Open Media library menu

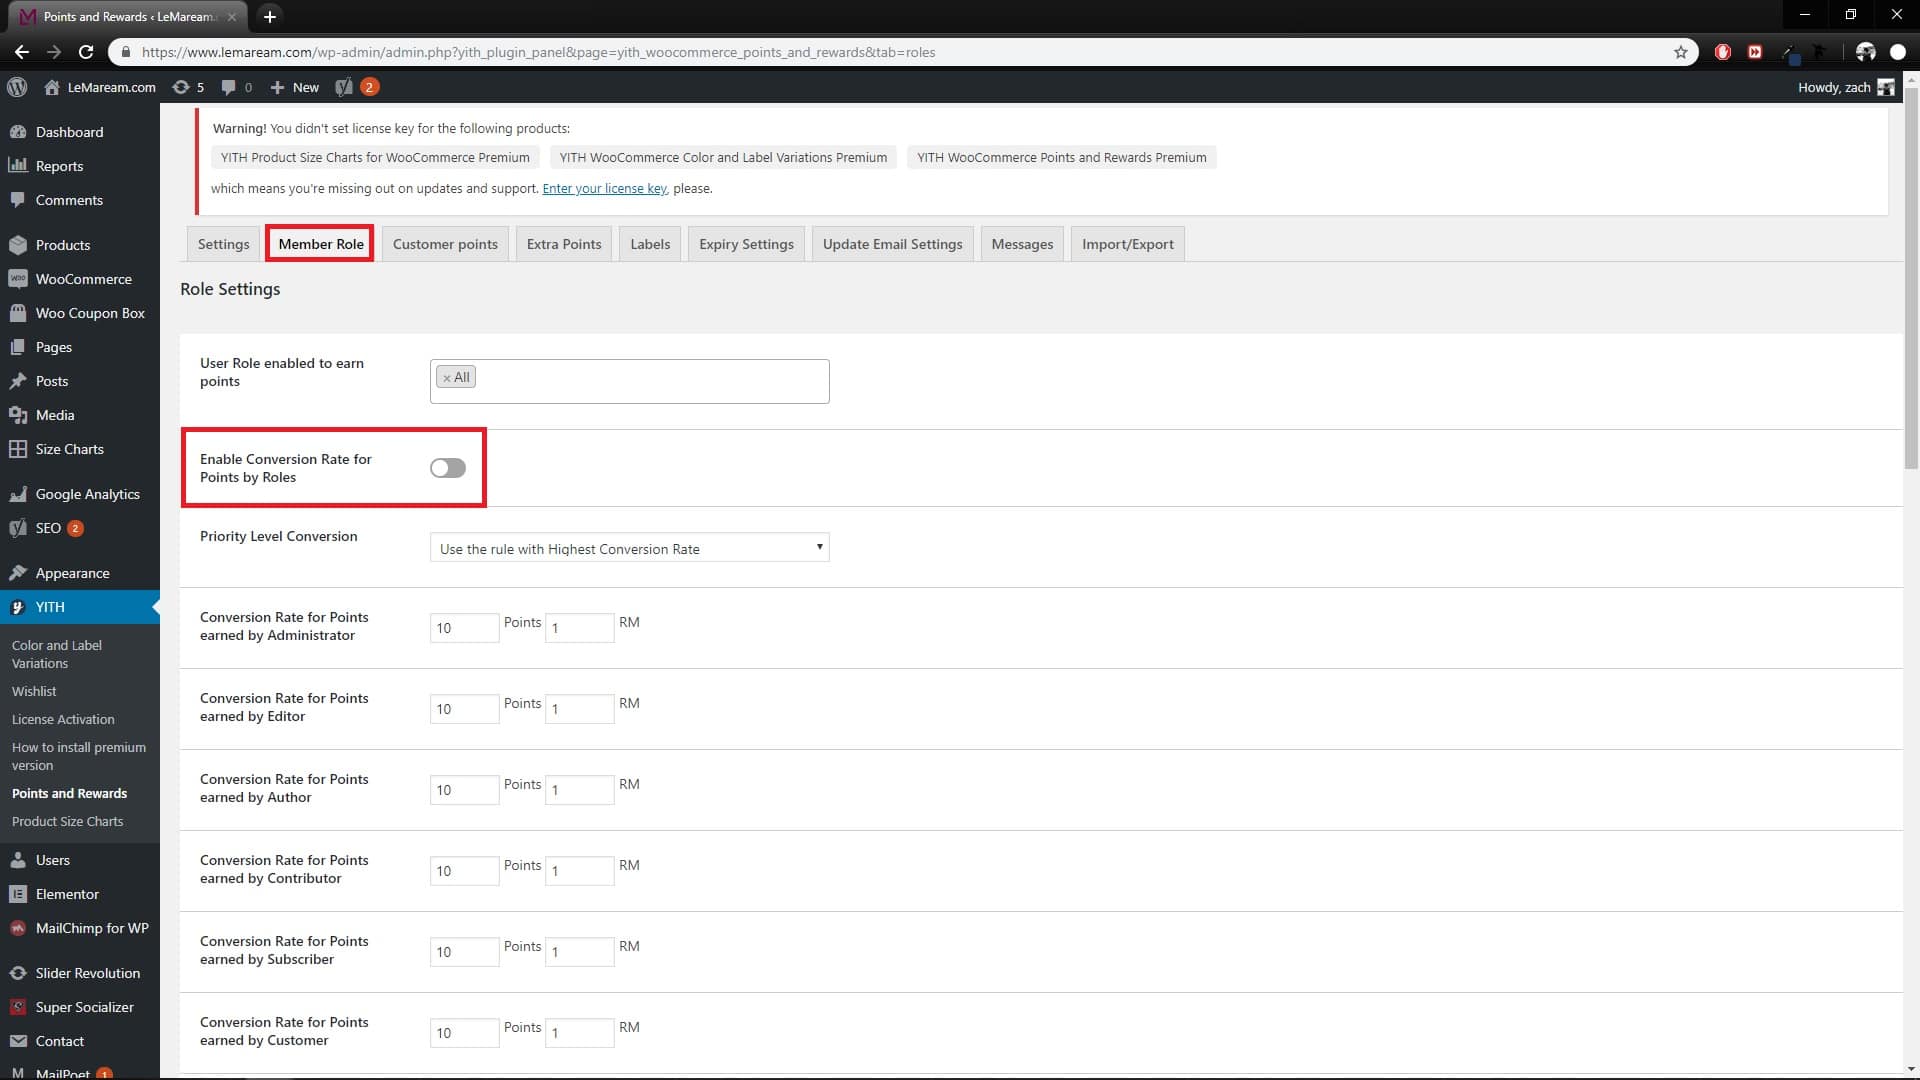point(55,415)
